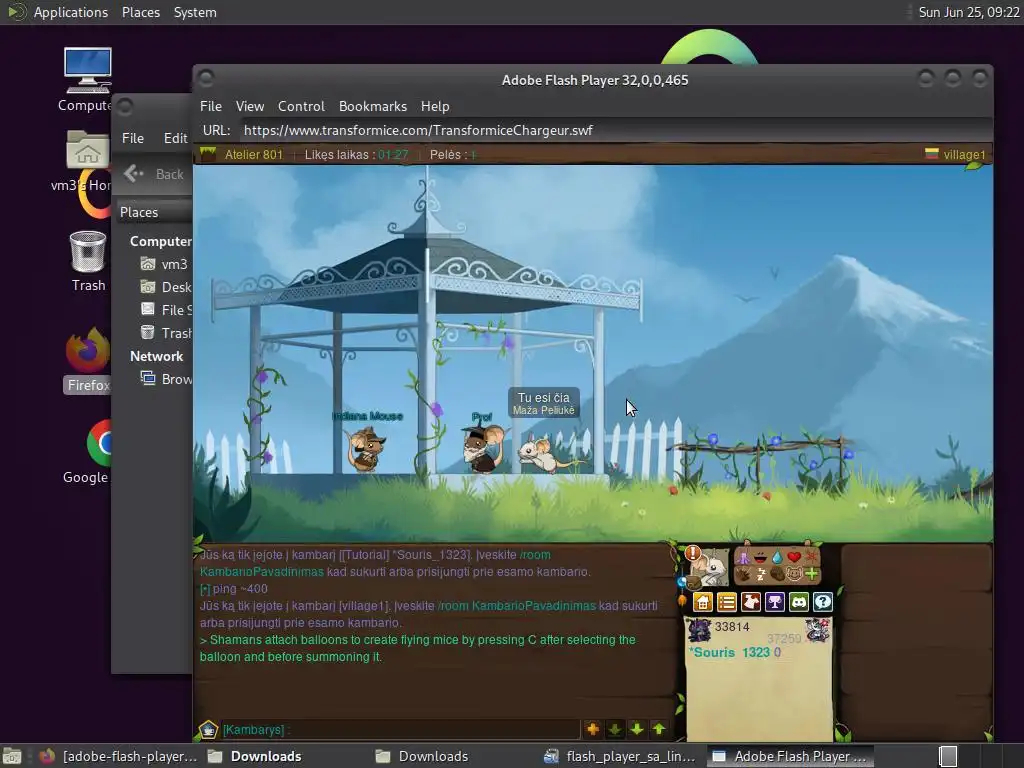Open the Trash desktop icon
The width and height of the screenshot is (1024, 768).
tap(88, 261)
